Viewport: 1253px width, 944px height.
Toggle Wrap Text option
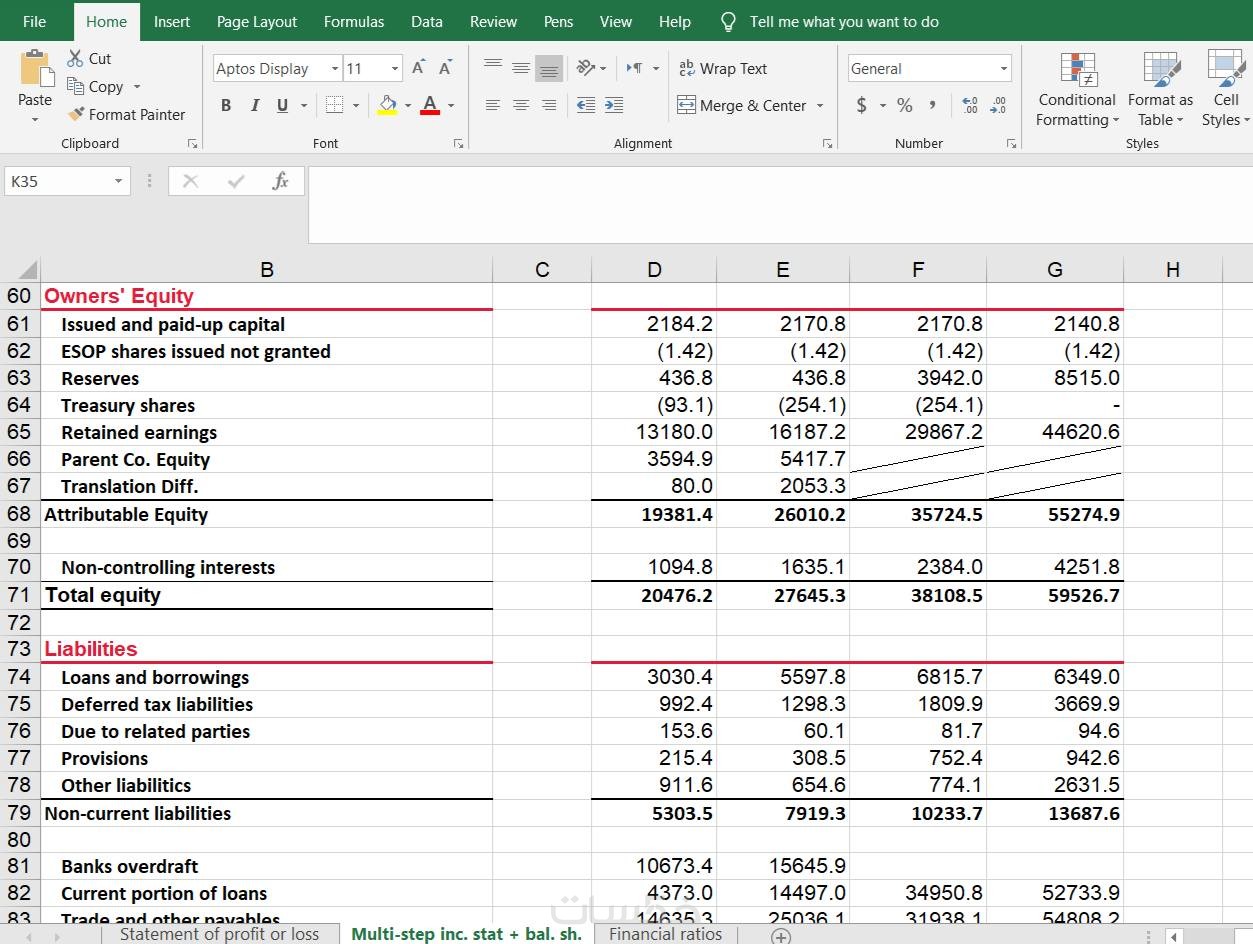[723, 68]
